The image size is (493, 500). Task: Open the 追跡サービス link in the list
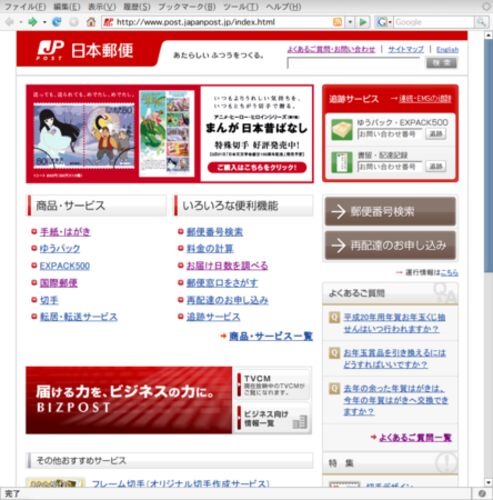213,317
